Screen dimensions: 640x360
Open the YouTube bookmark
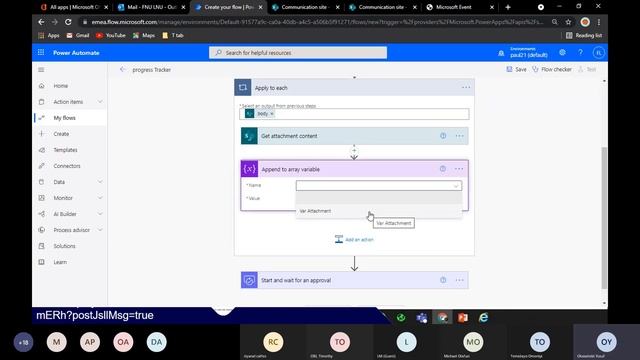(111, 36)
